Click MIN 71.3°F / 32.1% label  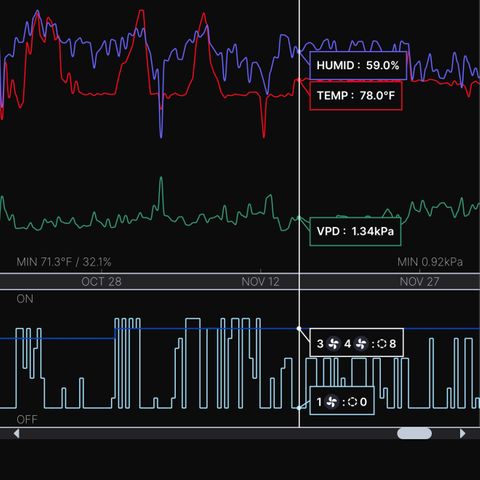point(64,262)
